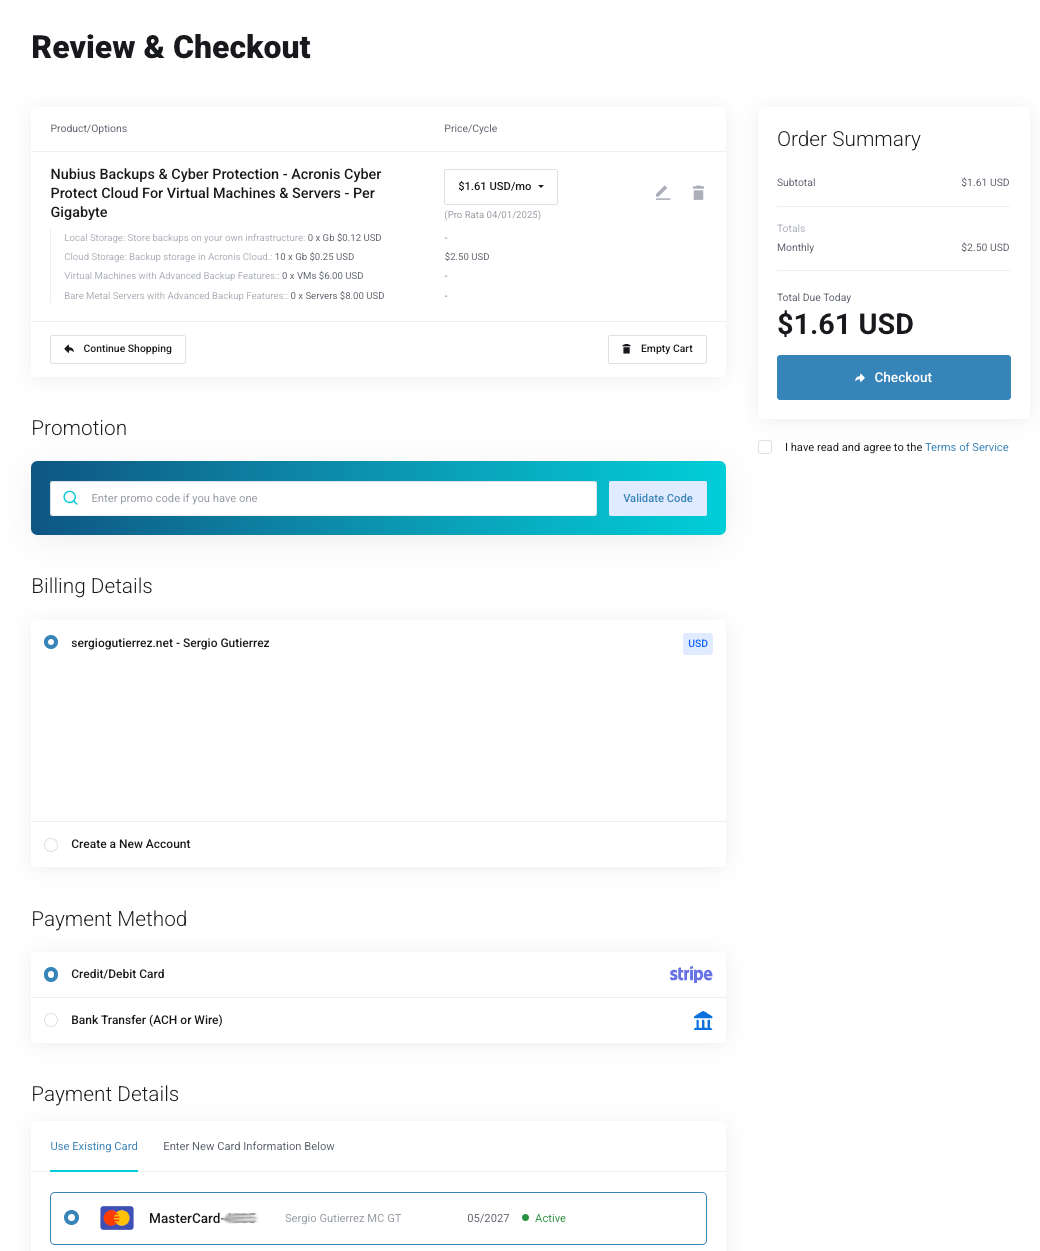
Task: Open Enter New Card Information Below tab
Action: click(249, 1146)
